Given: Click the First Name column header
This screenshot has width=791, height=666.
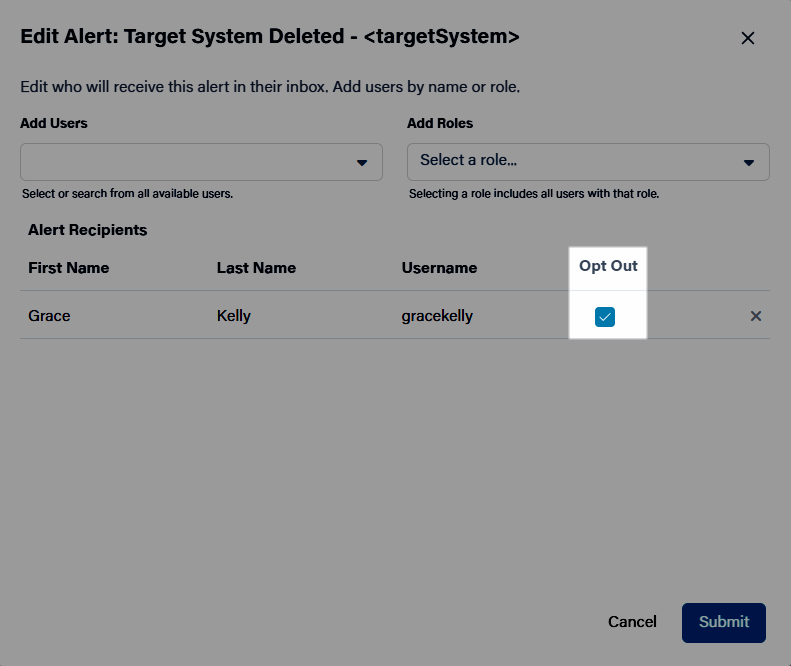Looking at the screenshot, I should tap(69, 267).
